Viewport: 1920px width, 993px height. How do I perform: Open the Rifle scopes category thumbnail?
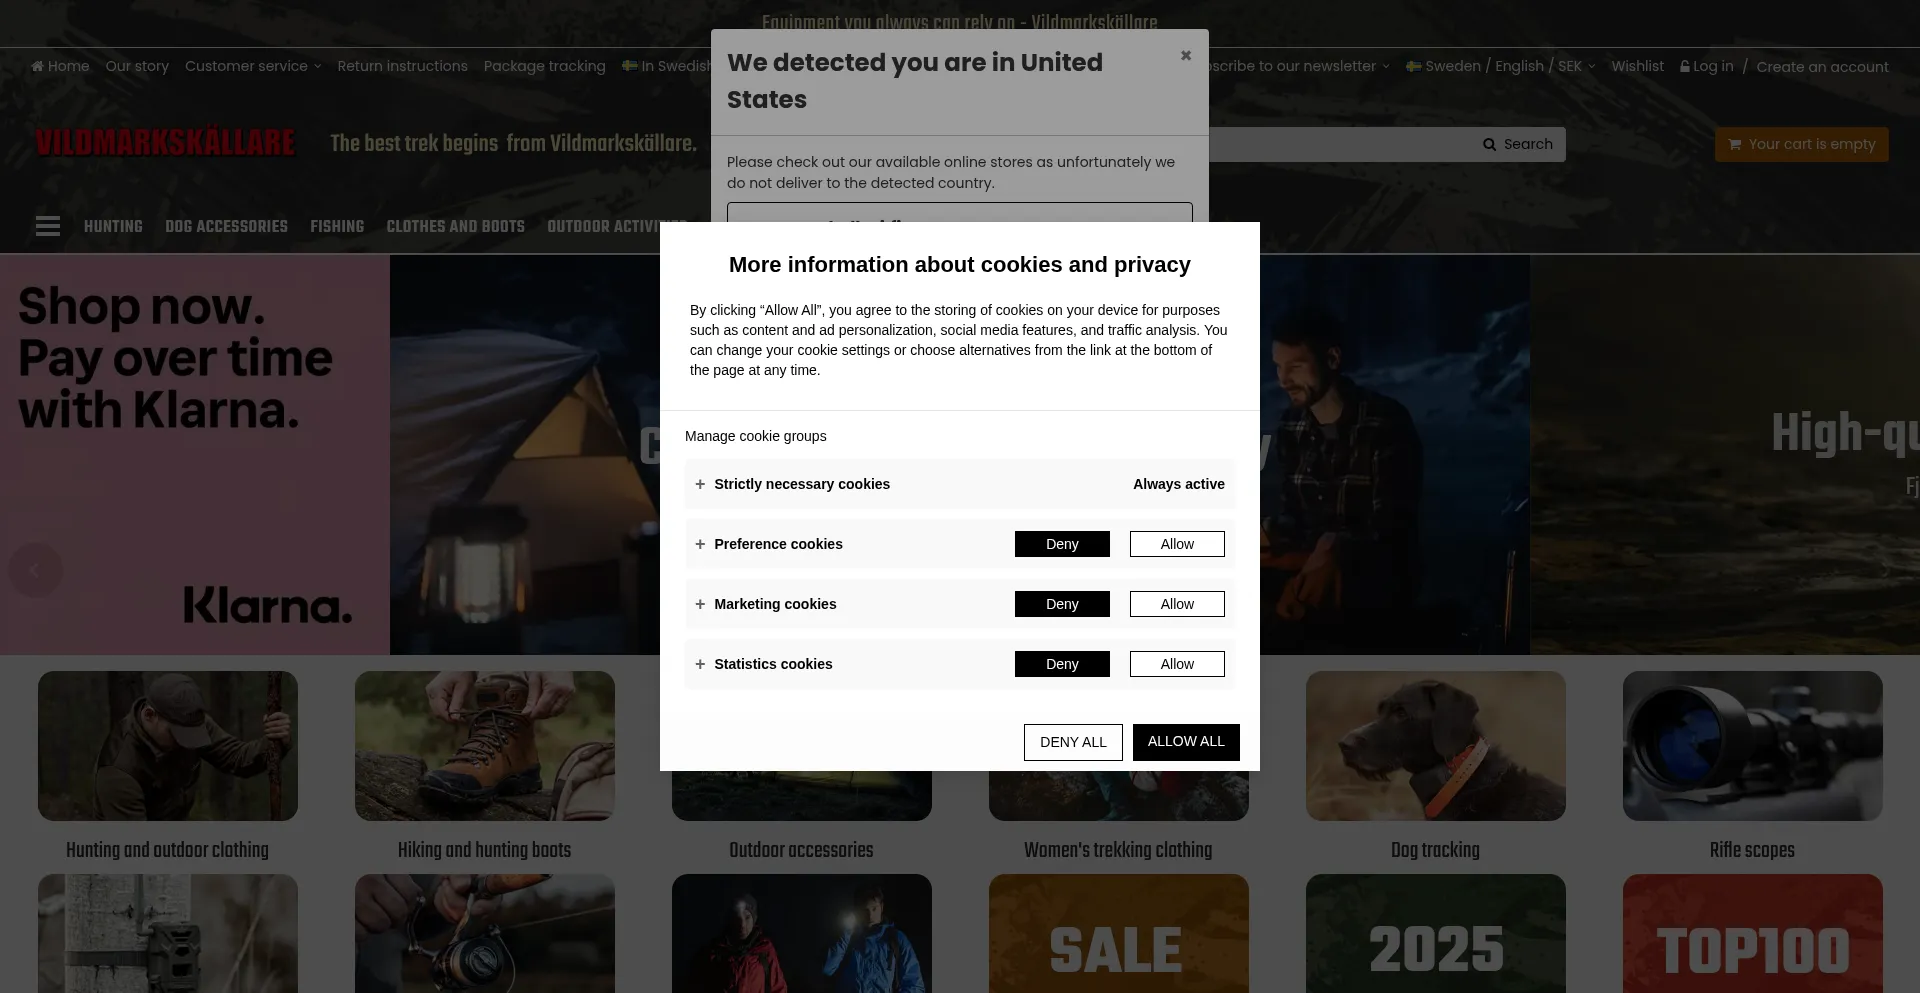tap(1752, 746)
